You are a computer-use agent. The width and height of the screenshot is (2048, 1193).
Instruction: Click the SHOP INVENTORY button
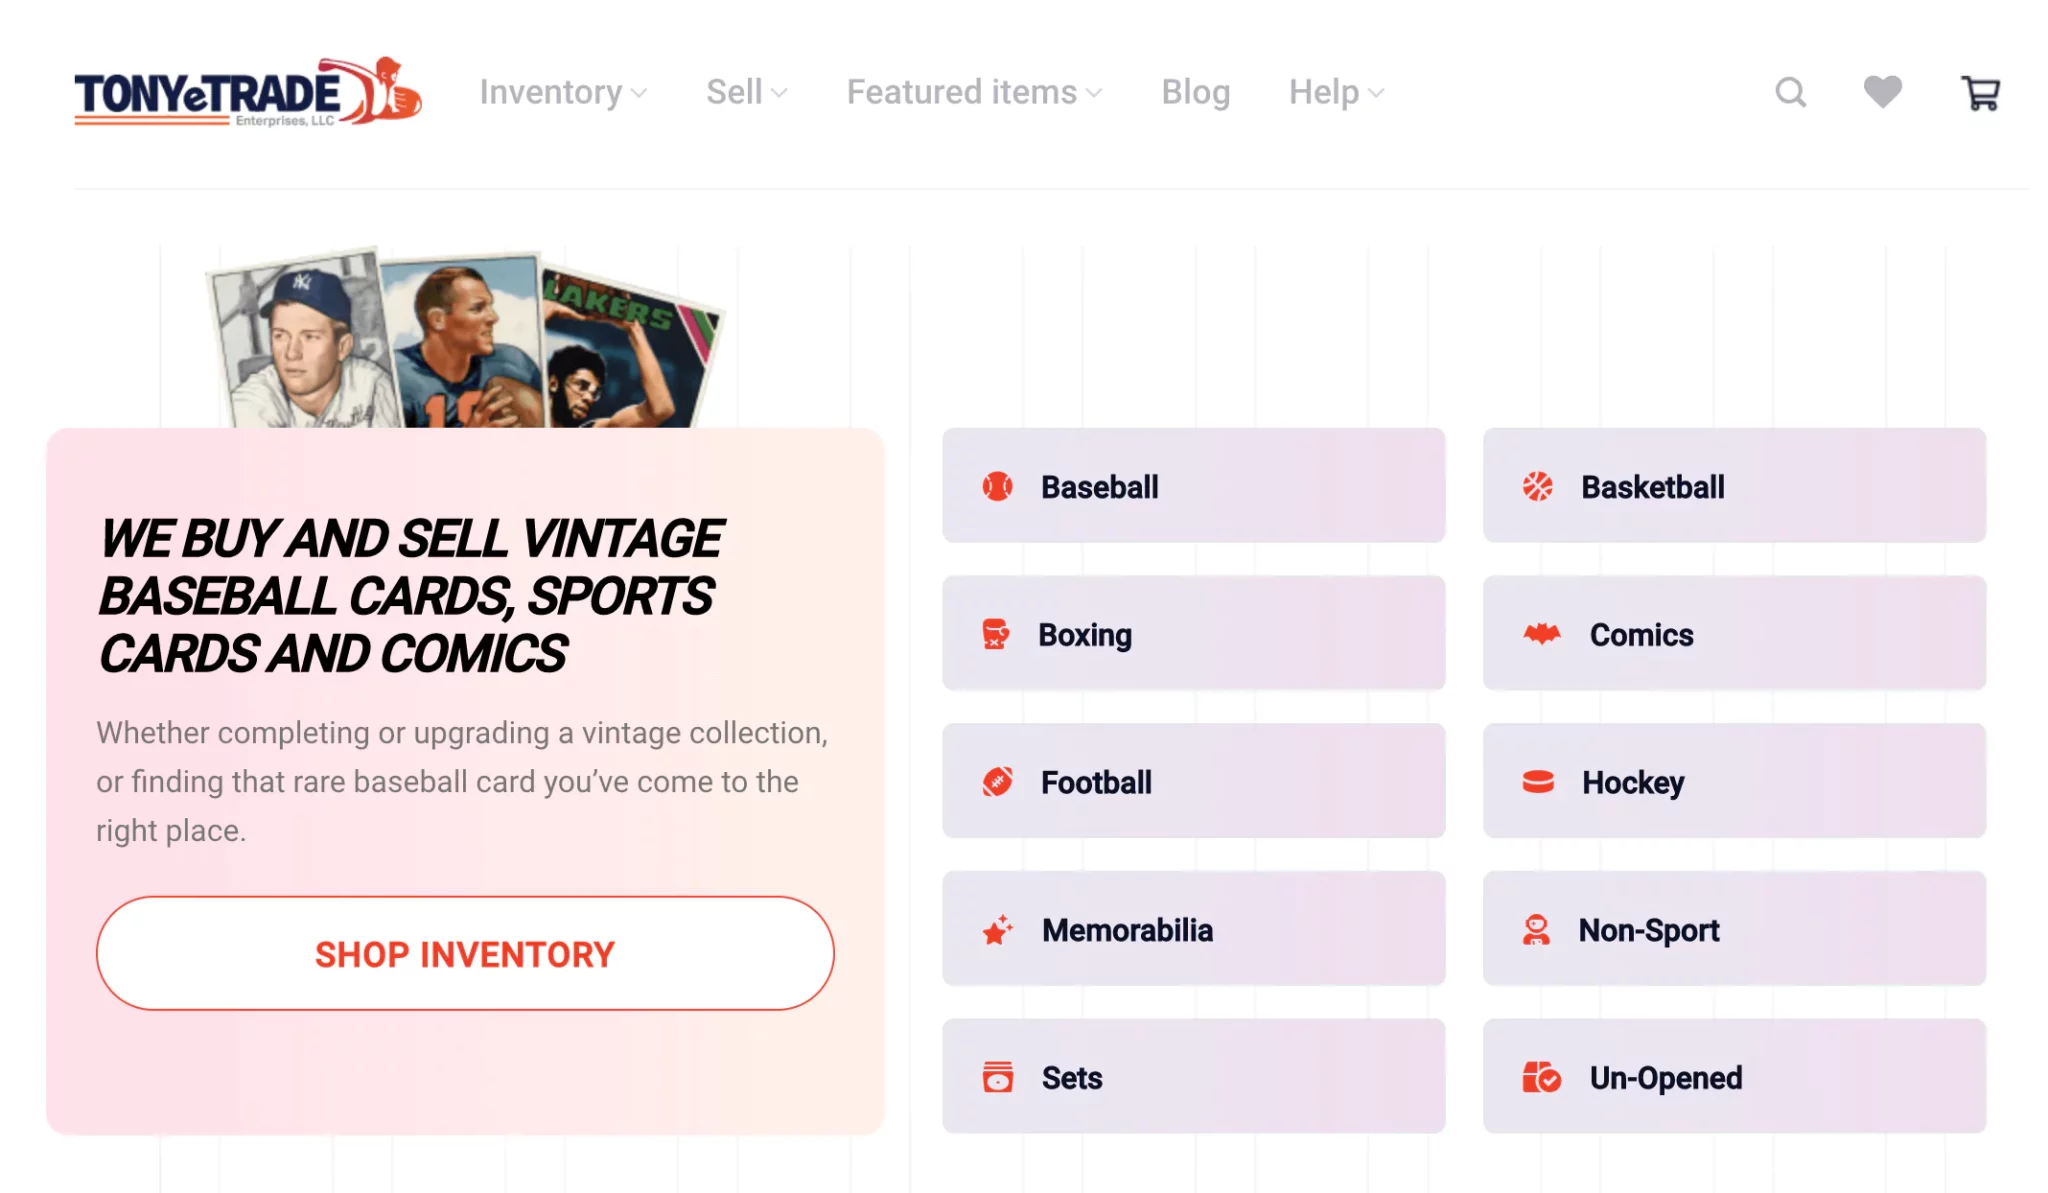tap(465, 953)
